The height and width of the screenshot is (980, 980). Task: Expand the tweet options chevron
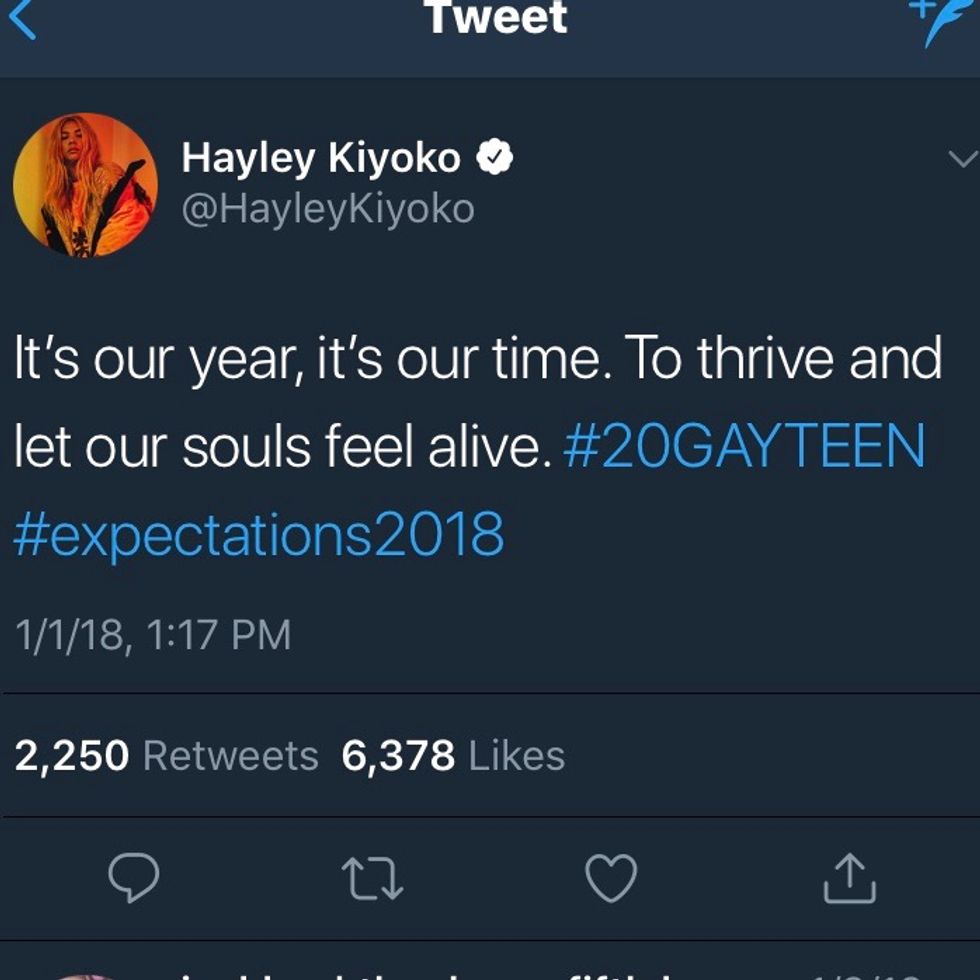coord(960,159)
